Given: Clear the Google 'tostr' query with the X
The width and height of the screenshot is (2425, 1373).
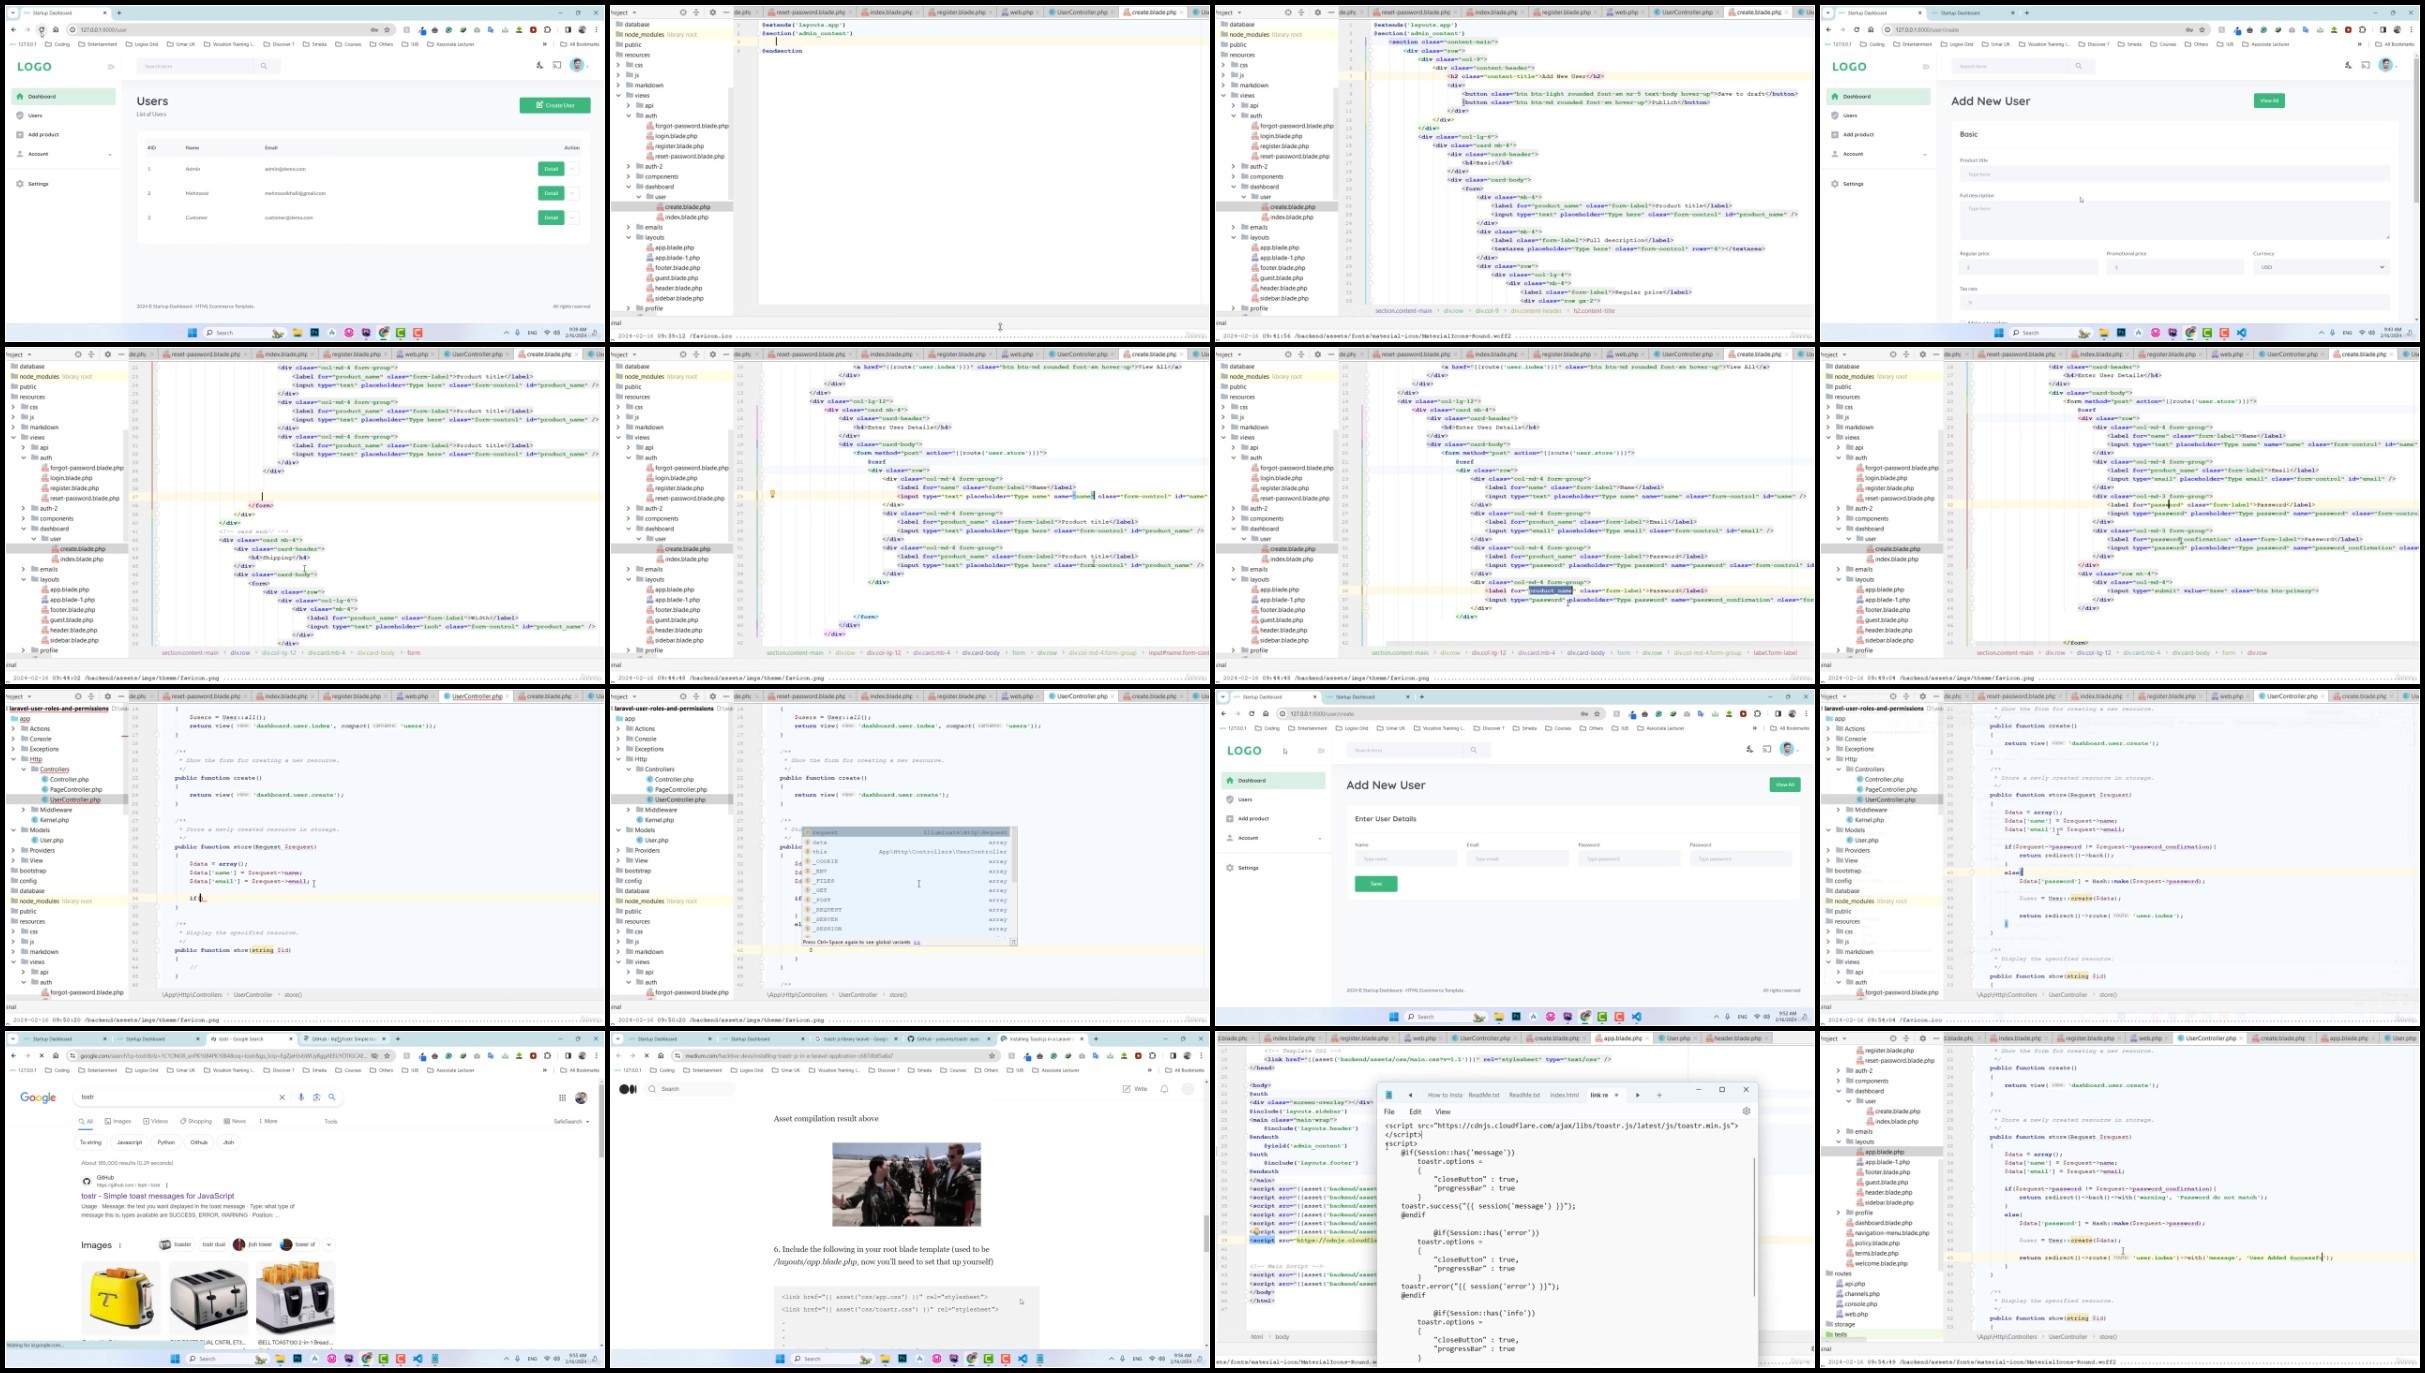Looking at the screenshot, I should pos(282,1097).
